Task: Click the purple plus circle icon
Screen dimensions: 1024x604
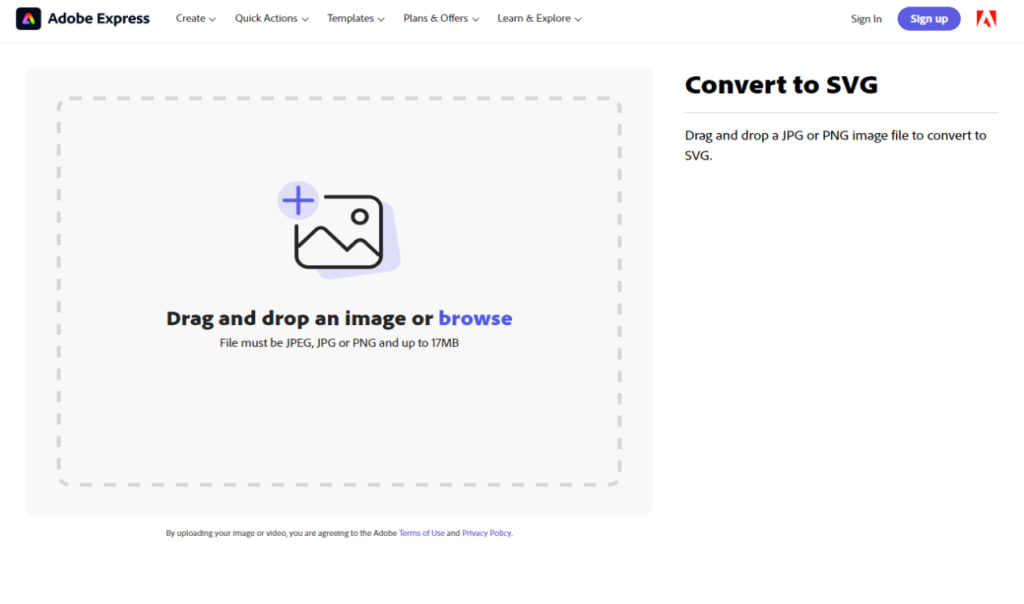Action: 297,201
